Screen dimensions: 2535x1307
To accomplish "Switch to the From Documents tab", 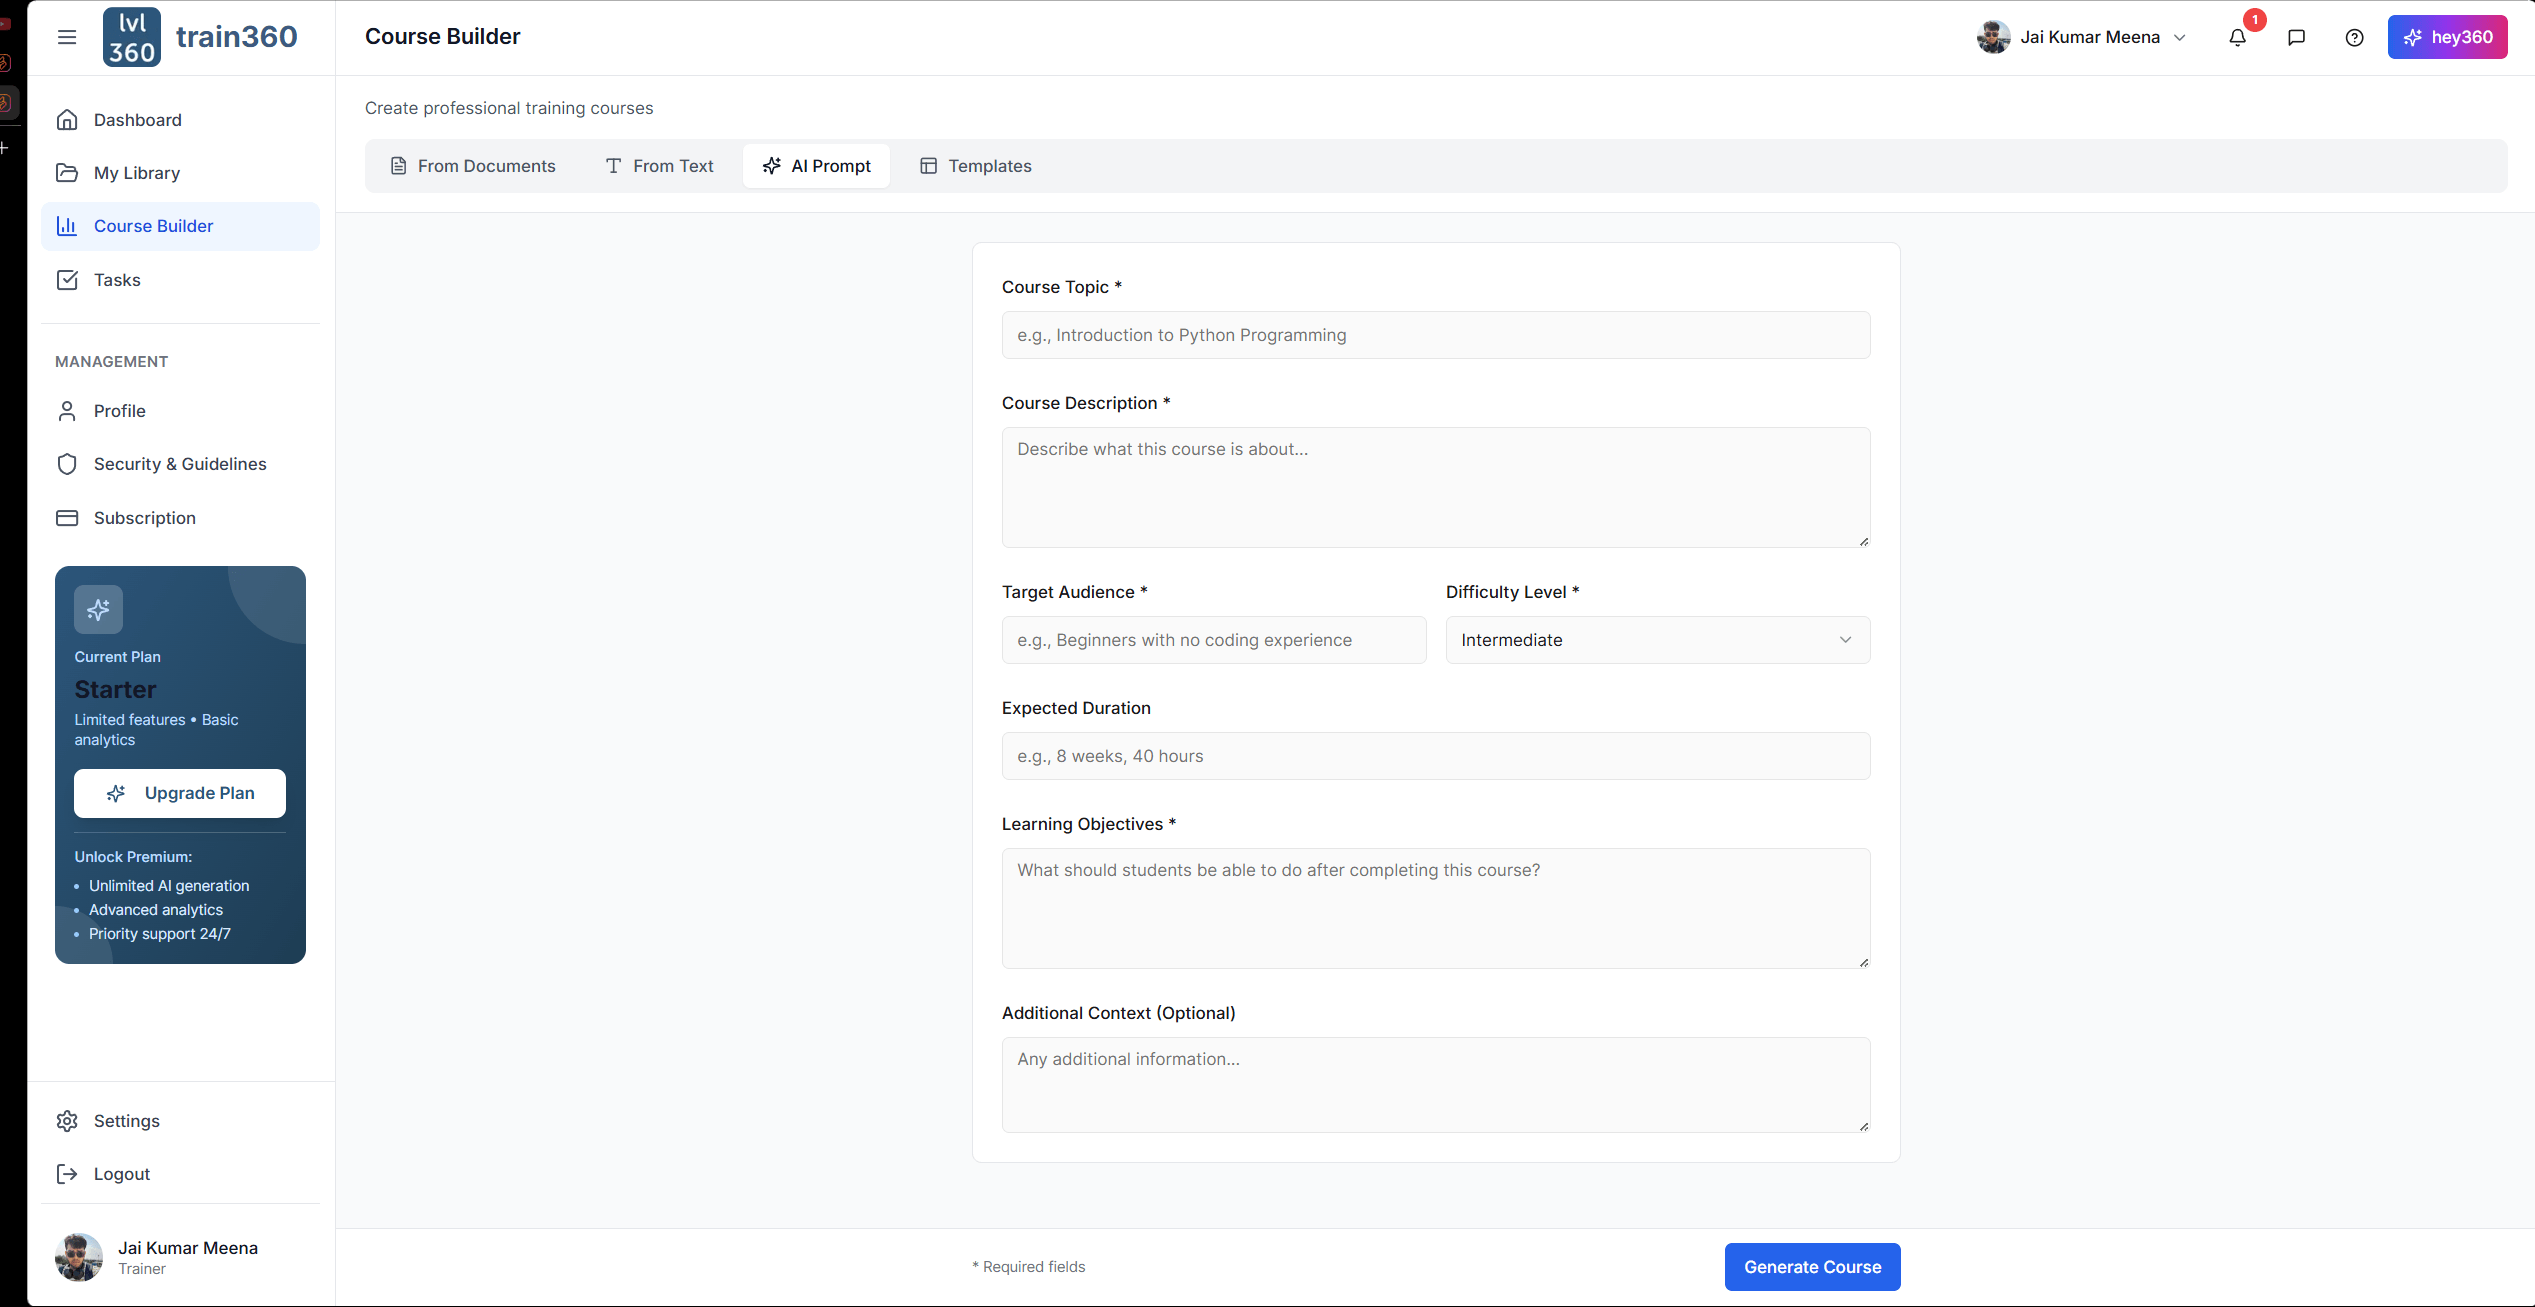I will [x=472, y=166].
